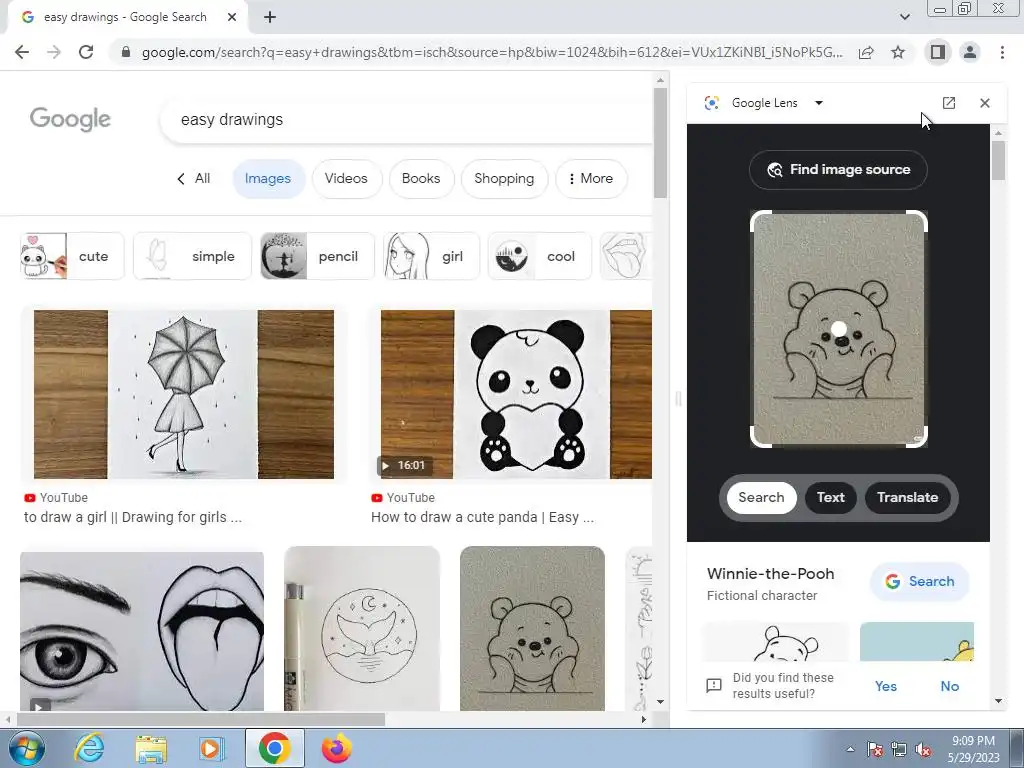The height and width of the screenshot is (768, 1024).
Task: Open the bear drawing thumbnail in results
Action: click(532, 628)
